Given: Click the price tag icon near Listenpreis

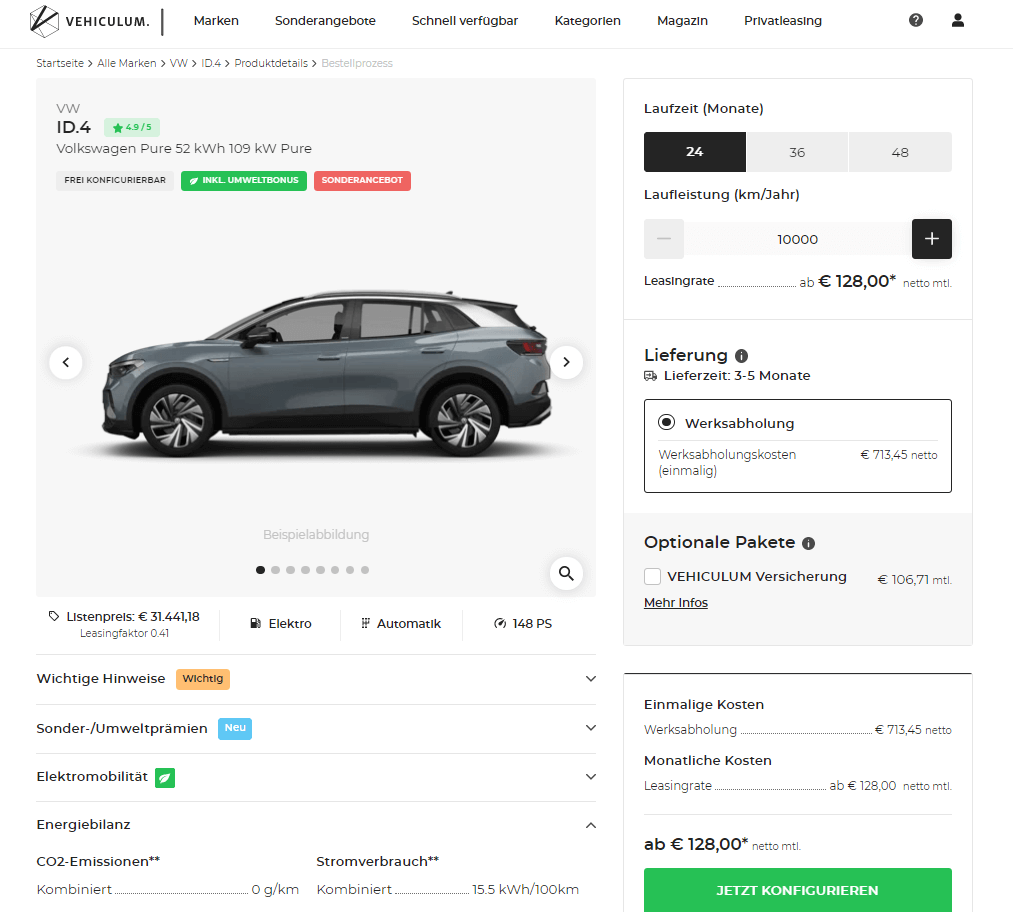Looking at the screenshot, I should tap(54, 616).
